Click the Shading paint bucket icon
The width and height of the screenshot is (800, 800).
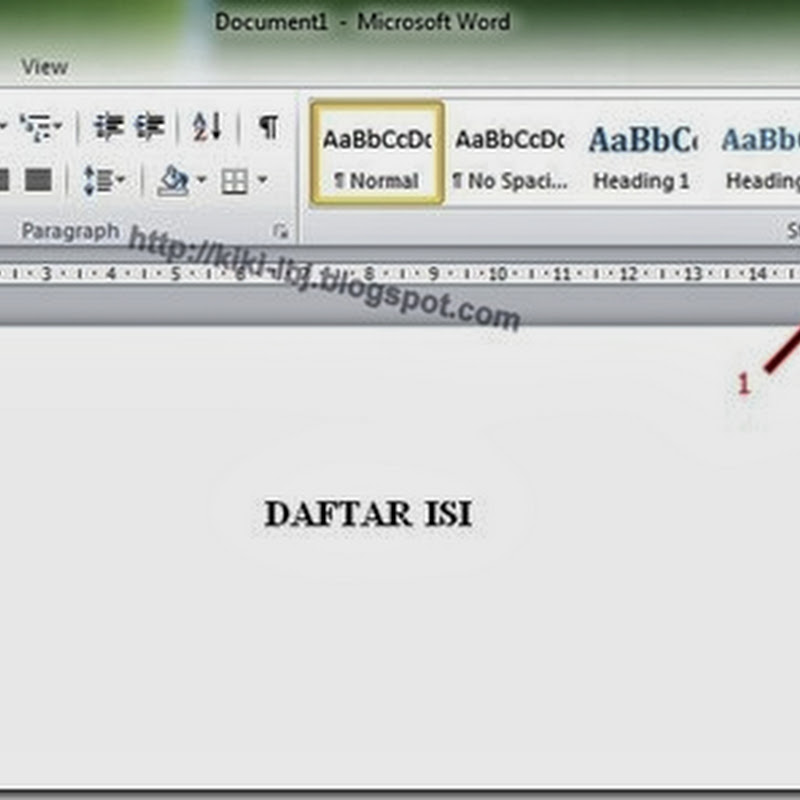(174, 181)
